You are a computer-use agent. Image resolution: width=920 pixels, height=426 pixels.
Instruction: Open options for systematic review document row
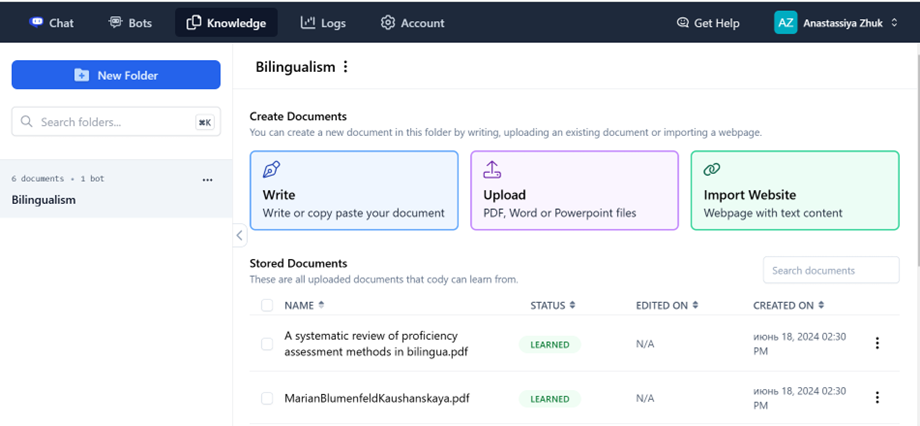[877, 343]
